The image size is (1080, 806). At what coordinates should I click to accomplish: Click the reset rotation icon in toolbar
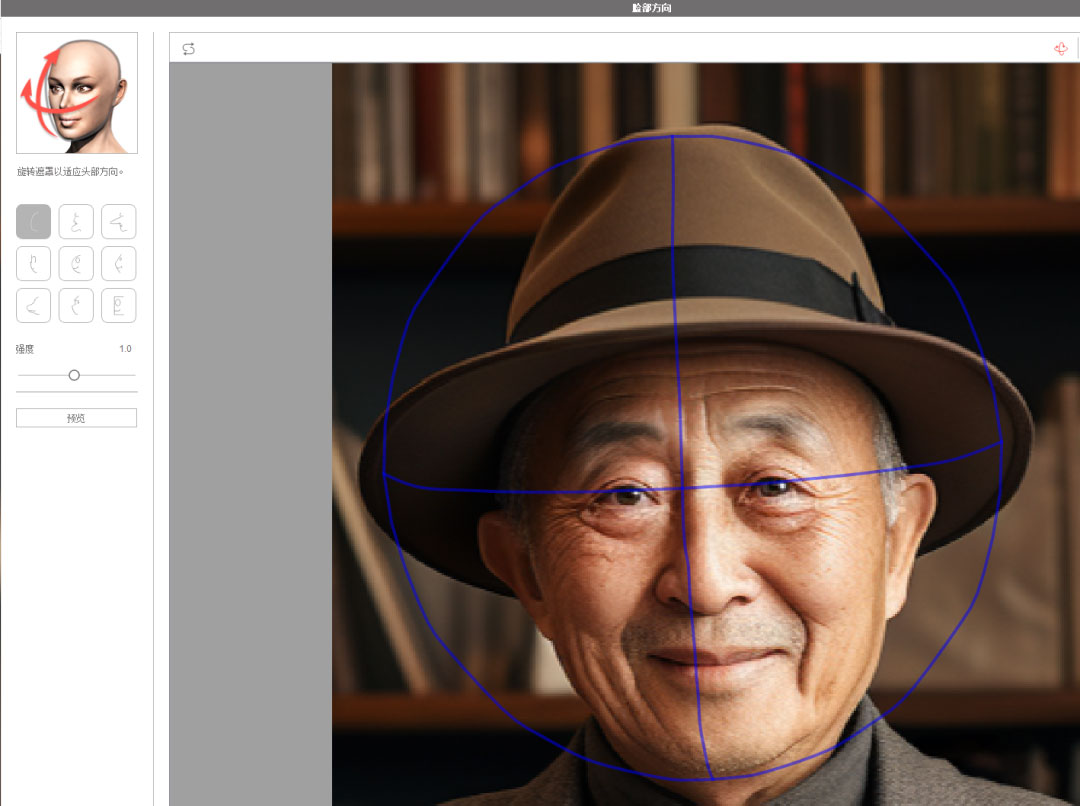coord(189,49)
